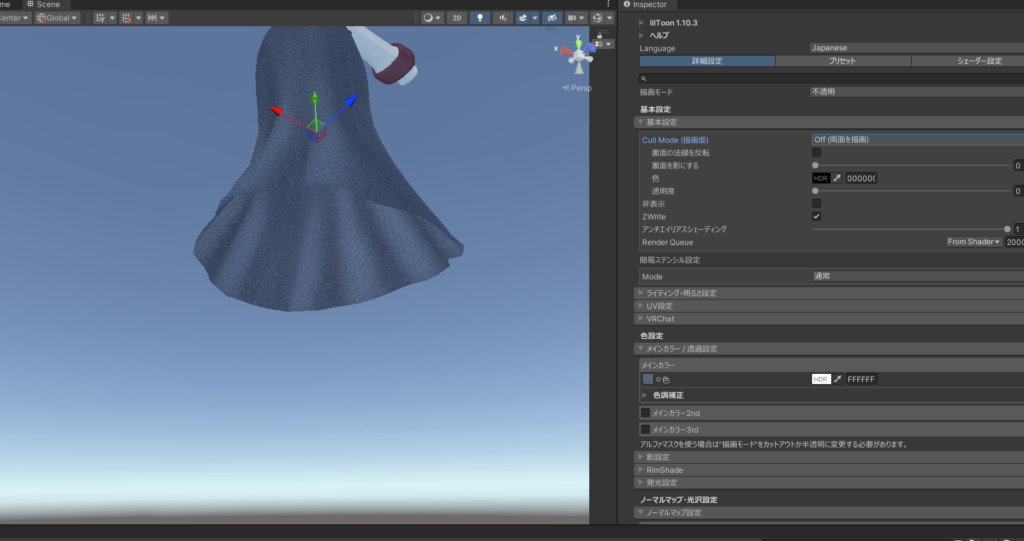Select the プリセット tab
Viewport: 1024px width, 541px height.
pyautogui.click(x=843, y=61)
